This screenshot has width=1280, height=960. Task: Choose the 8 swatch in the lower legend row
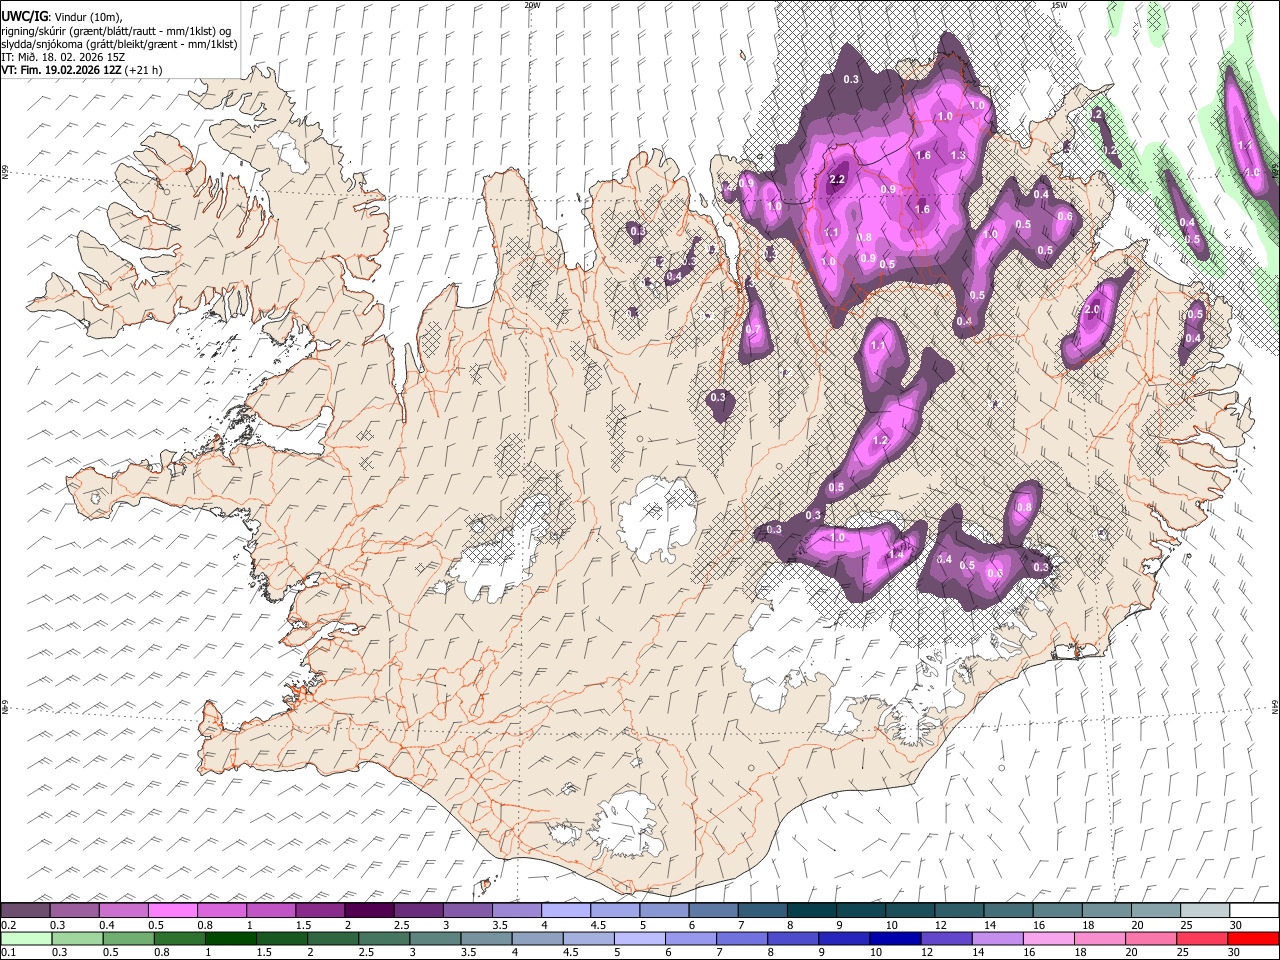coord(792,938)
